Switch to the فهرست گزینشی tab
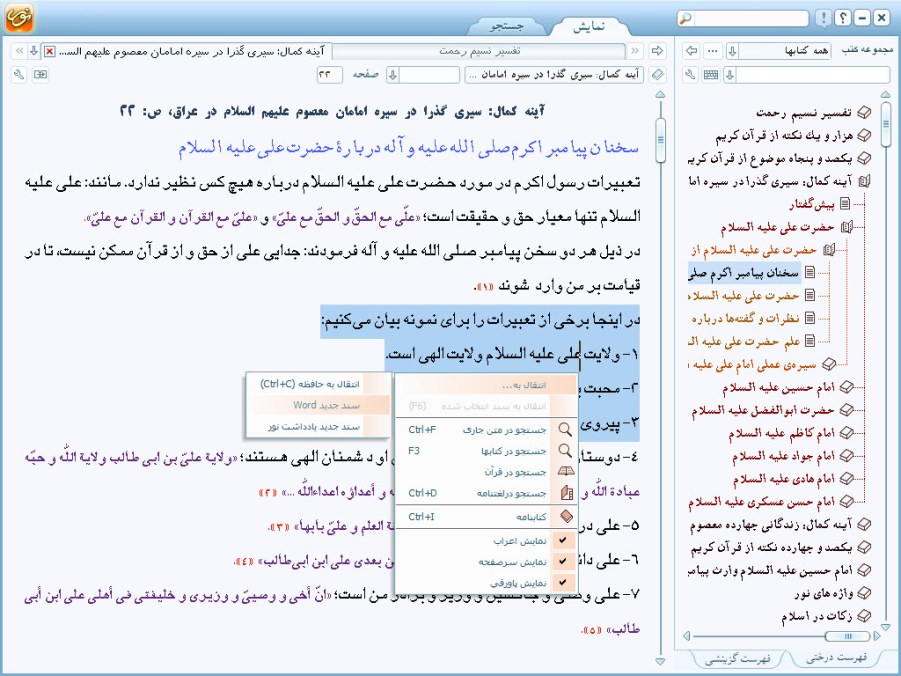Image resolution: width=901 pixels, height=676 pixels. pyautogui.click(x=737, y=659)
